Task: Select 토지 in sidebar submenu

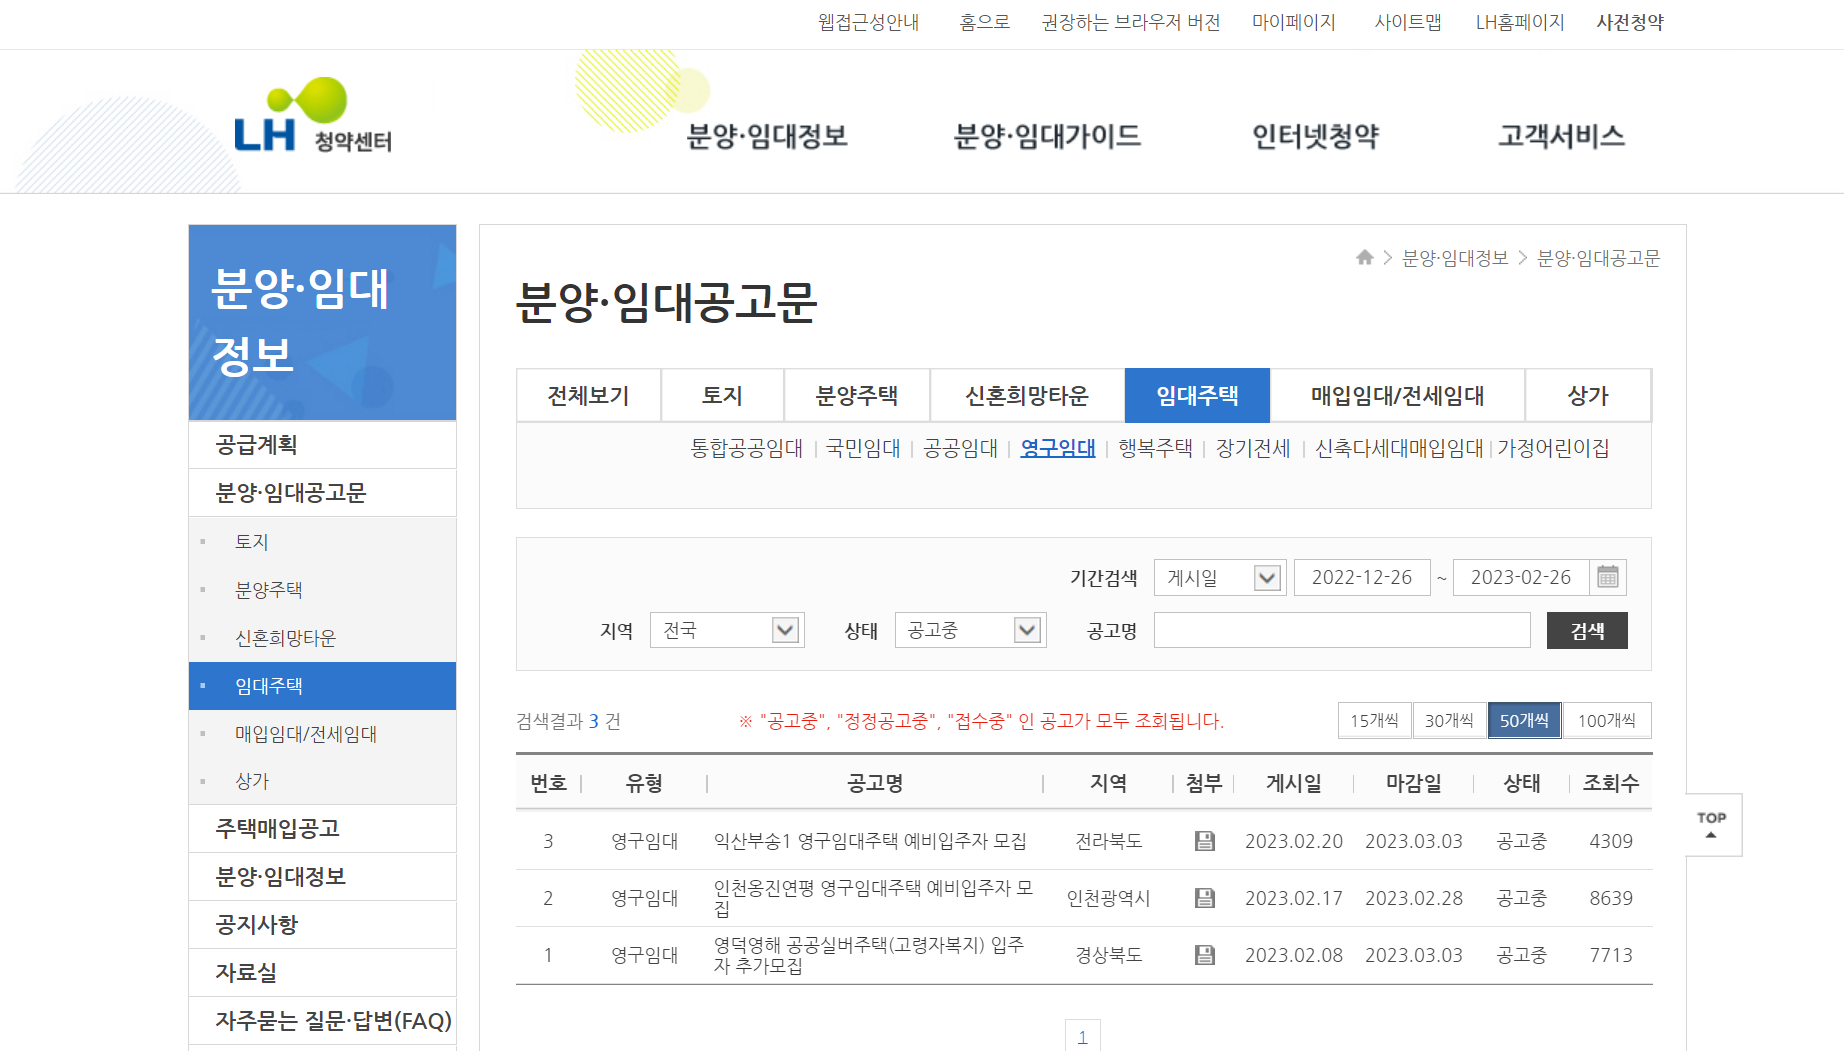Action: point(322,542)
